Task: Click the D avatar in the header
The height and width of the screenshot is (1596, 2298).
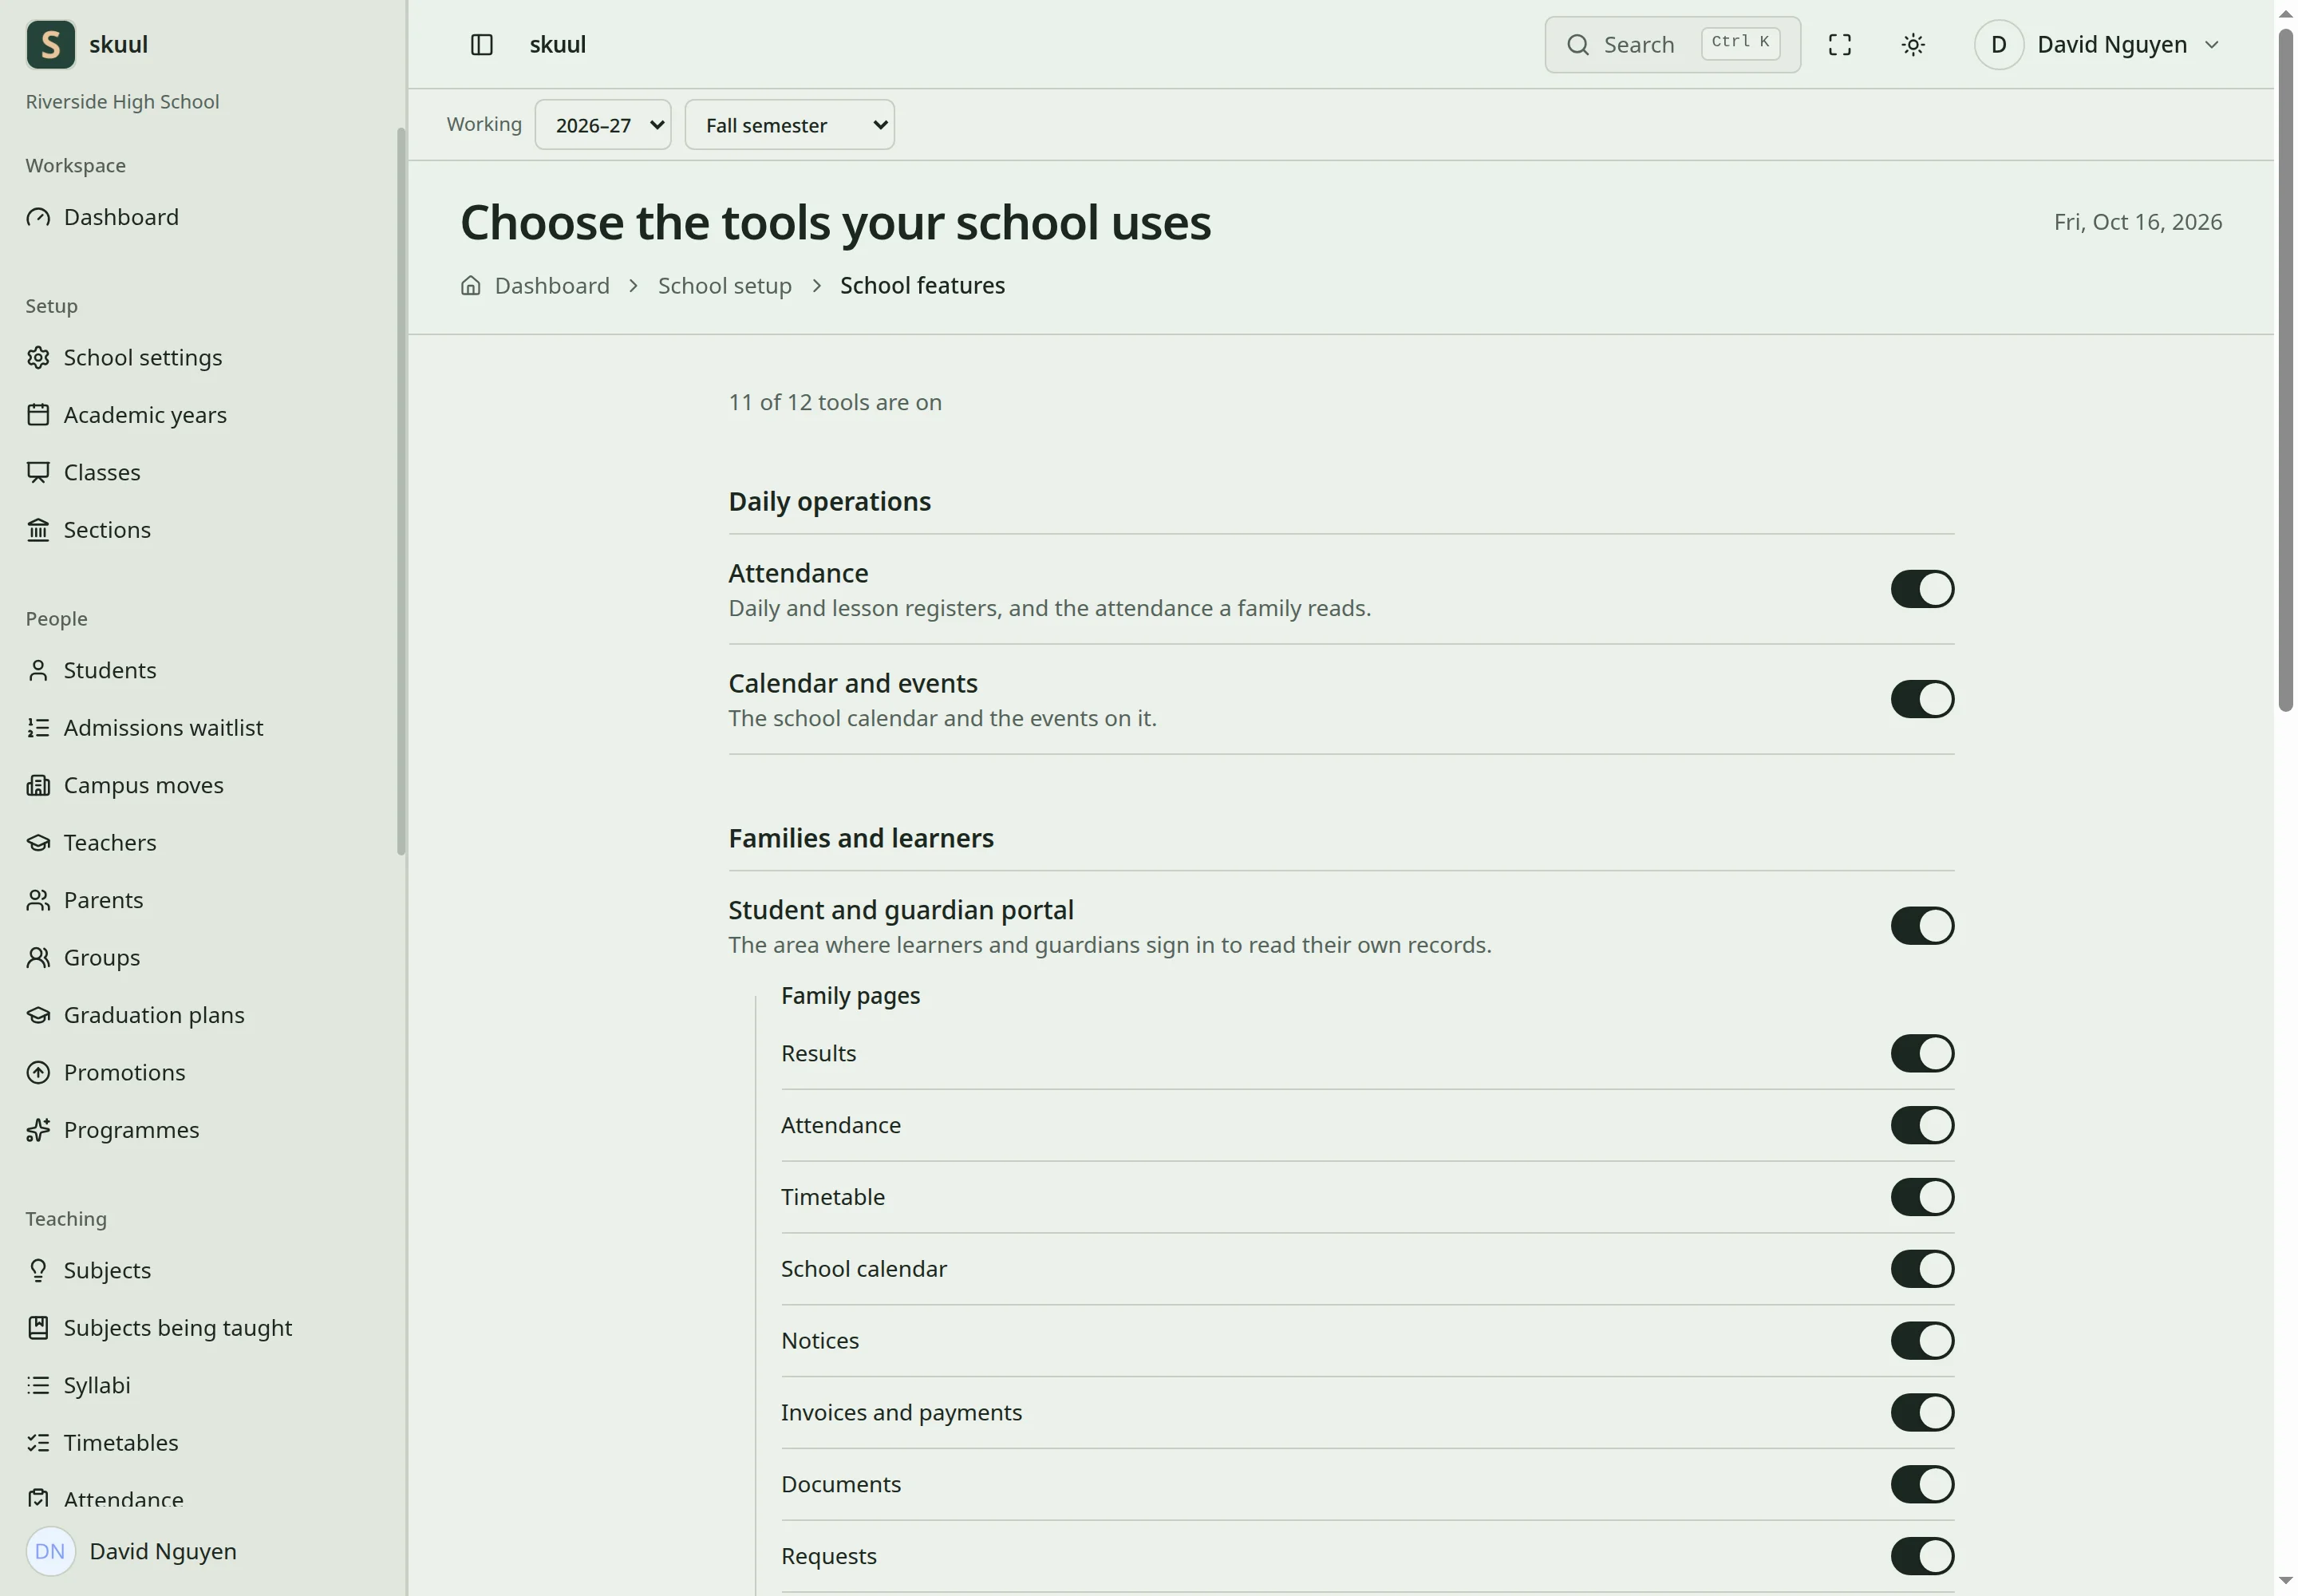Action: (1998, 45)
